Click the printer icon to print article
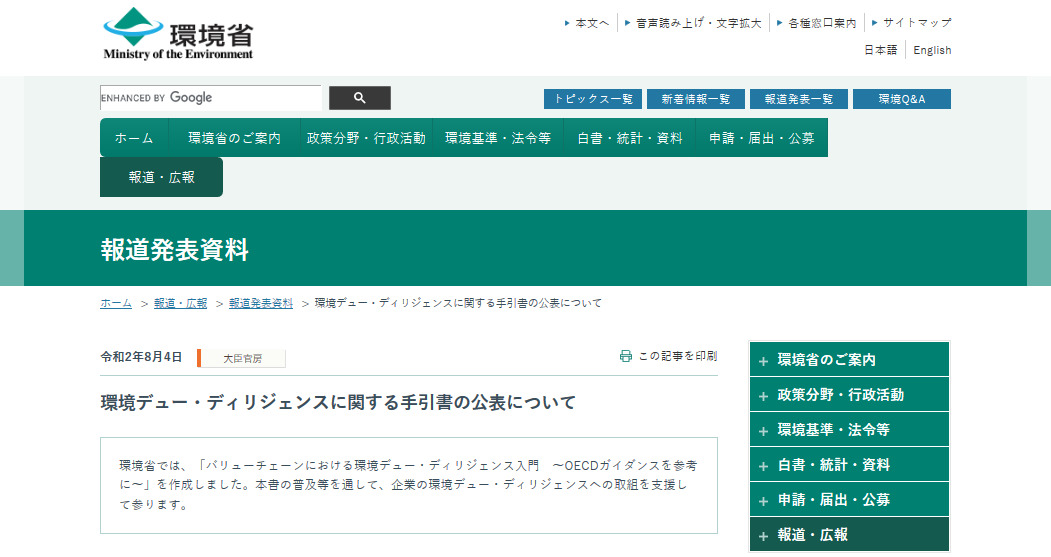1051x557 pixels. [x=626, y=356]
